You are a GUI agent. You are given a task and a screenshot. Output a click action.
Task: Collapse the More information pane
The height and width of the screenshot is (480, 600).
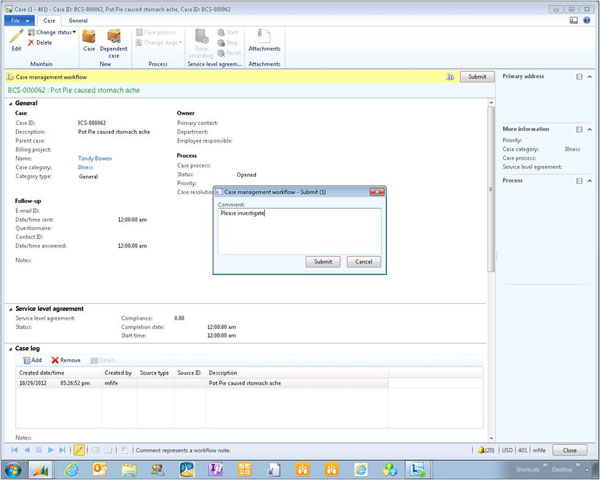[x=590, y=130]
